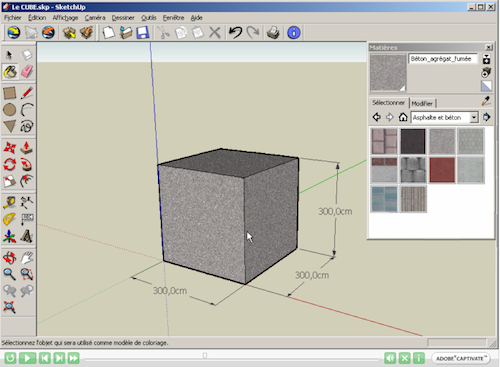Activate the Protractor tool

(9, 219)
